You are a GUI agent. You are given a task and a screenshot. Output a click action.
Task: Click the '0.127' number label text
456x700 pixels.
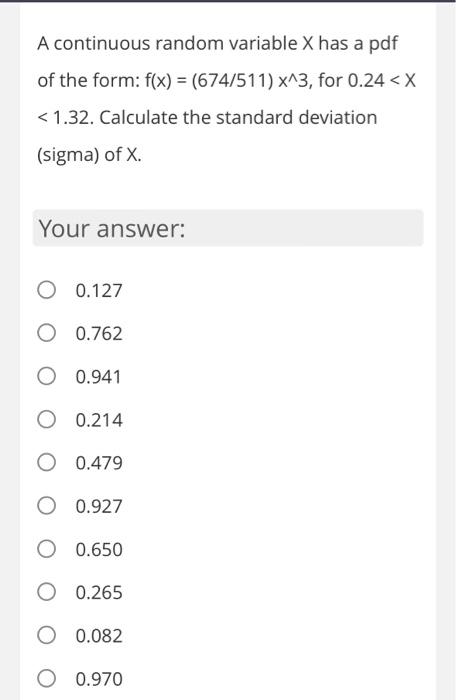click(99, 291)
